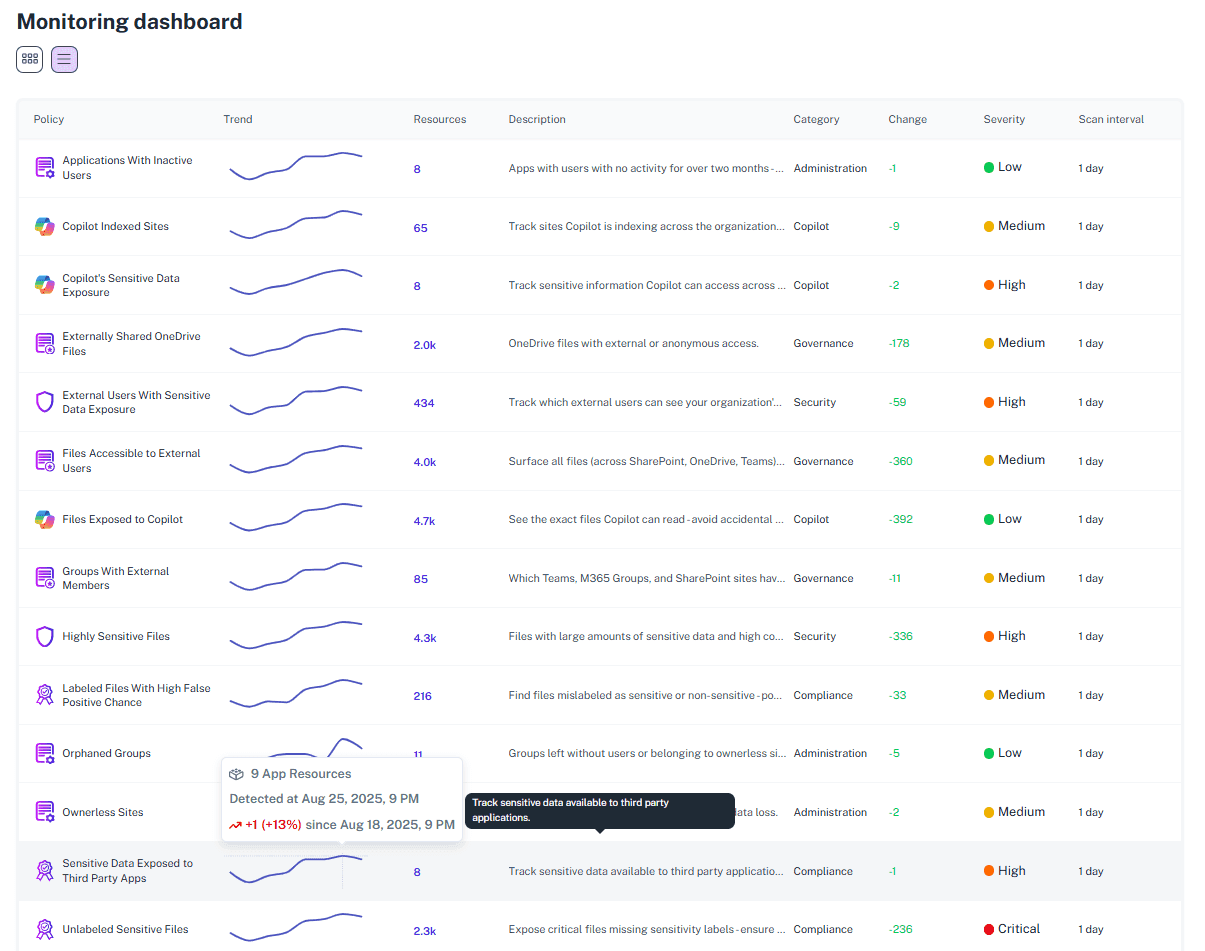Click the Copilot icon beside Copilot Indexed Sites
This screenshot has height=951, width=1205.
[44, 226]
